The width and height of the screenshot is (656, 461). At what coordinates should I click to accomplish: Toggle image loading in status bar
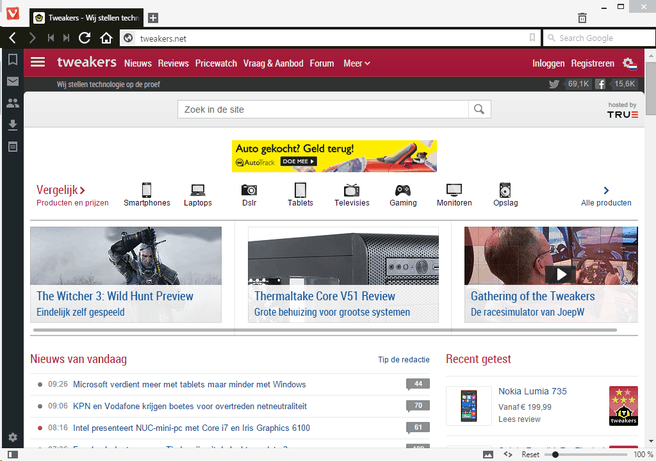[488, 455]
